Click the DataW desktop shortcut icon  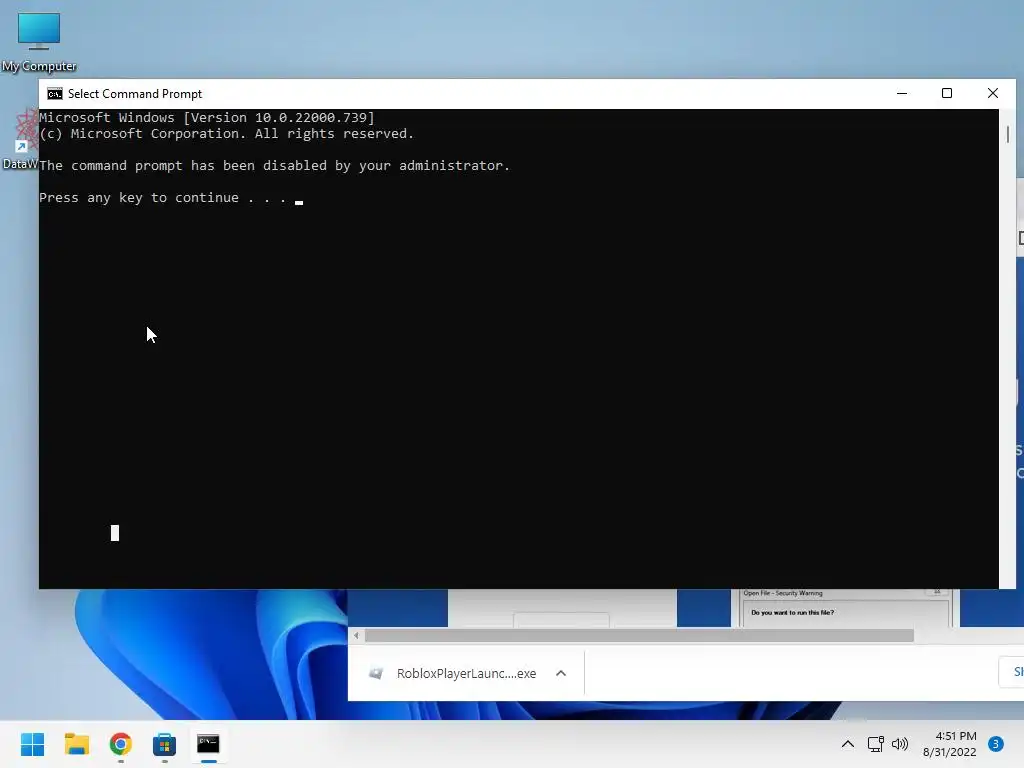(20, 138)
